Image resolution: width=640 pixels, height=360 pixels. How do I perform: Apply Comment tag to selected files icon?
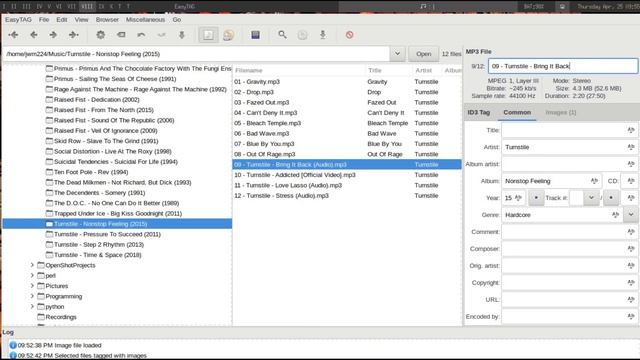[631, 232]
